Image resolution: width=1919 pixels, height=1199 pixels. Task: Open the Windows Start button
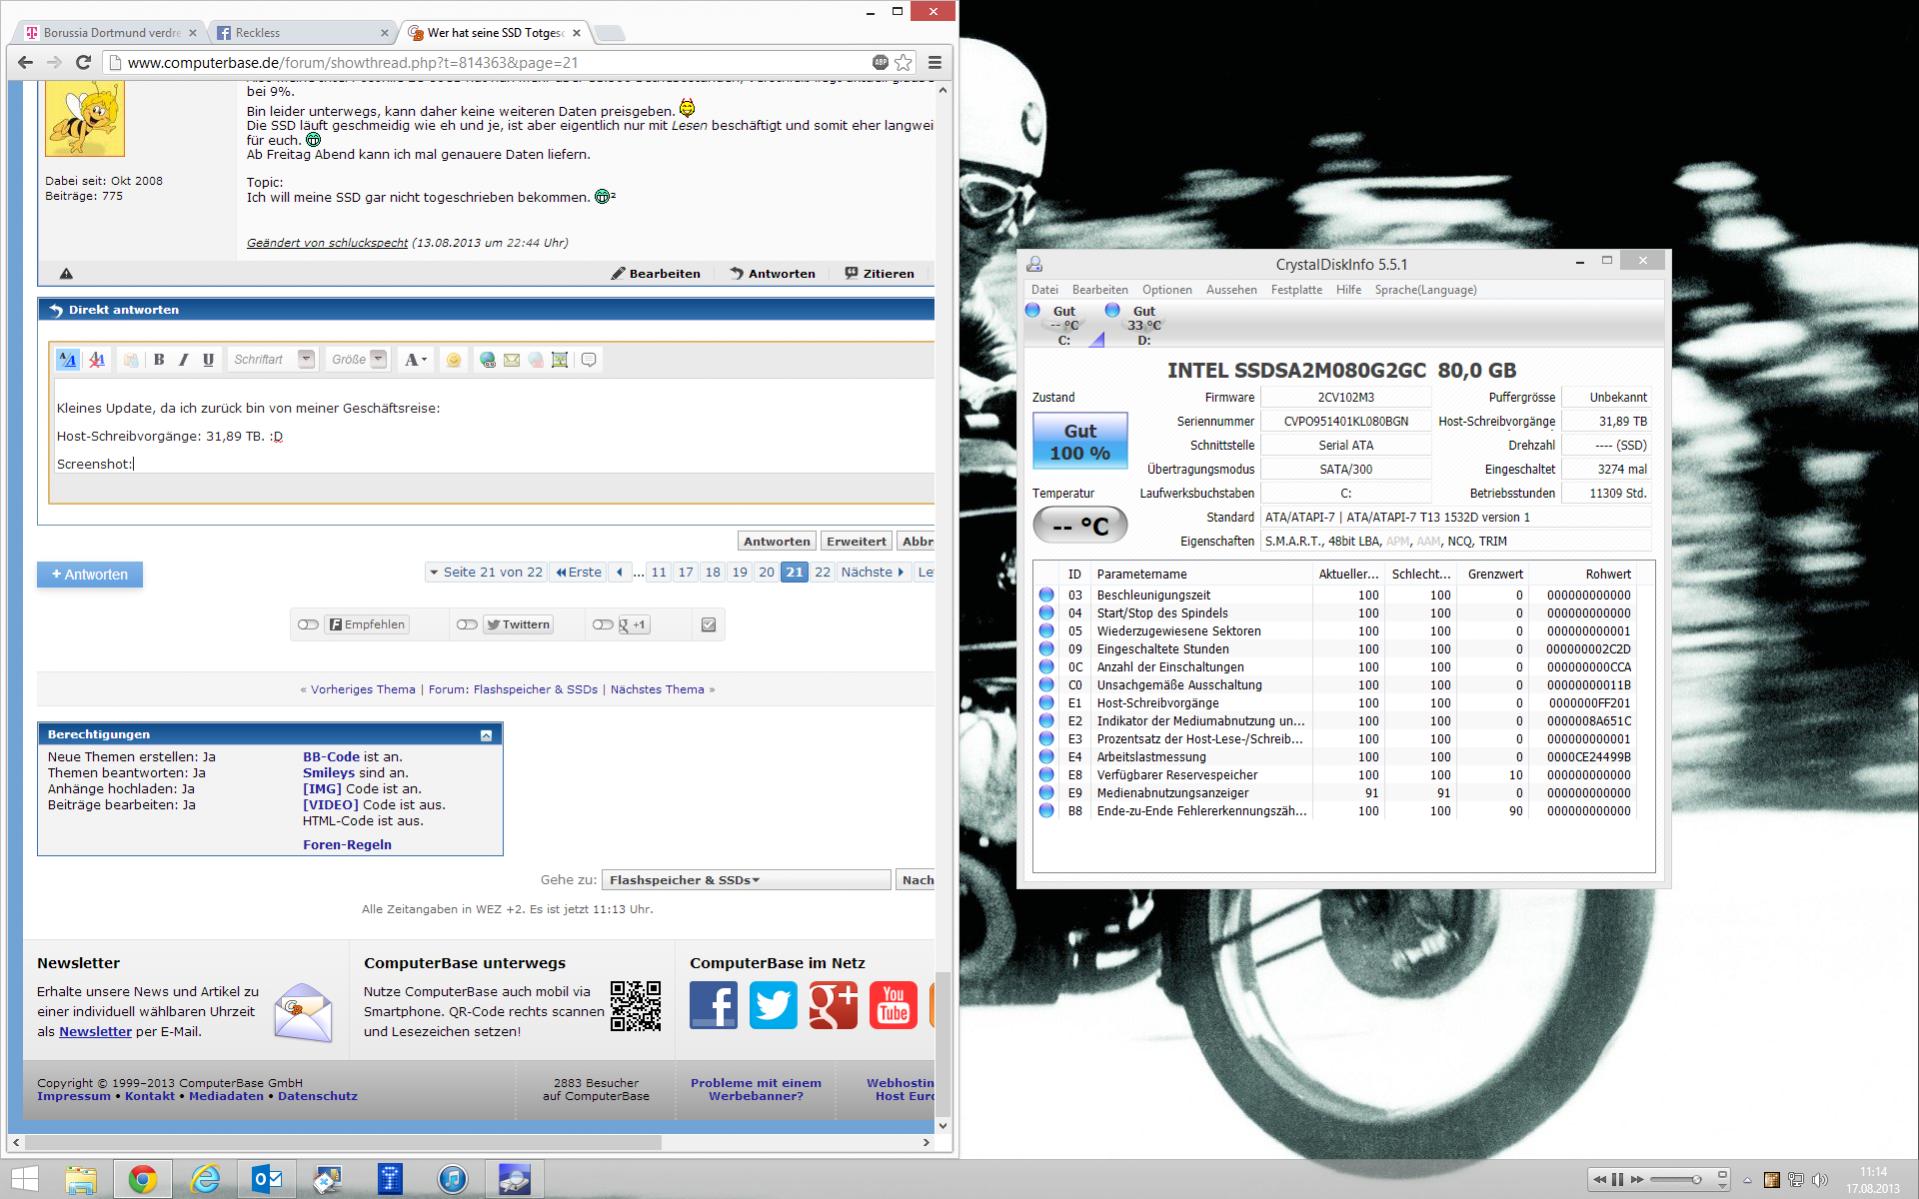click(25, 1180)
